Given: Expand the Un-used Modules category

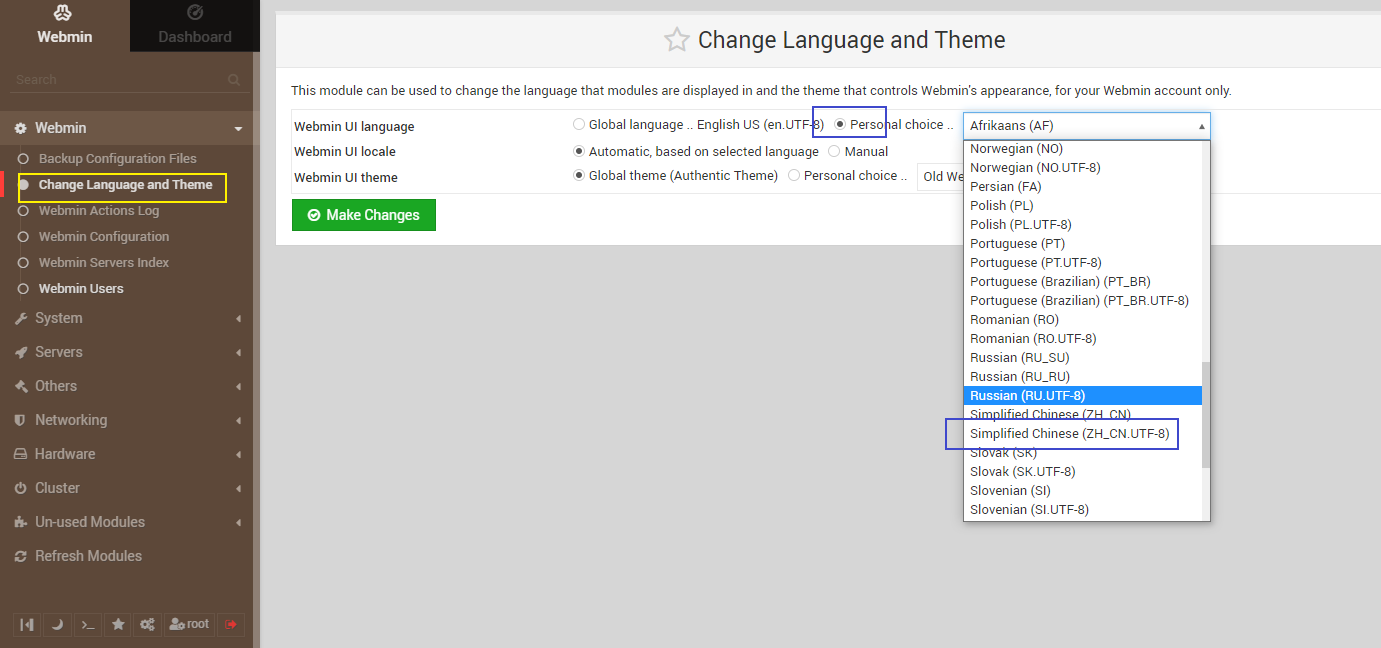Looking at the screenshot, I should click(x=238, y=523).
